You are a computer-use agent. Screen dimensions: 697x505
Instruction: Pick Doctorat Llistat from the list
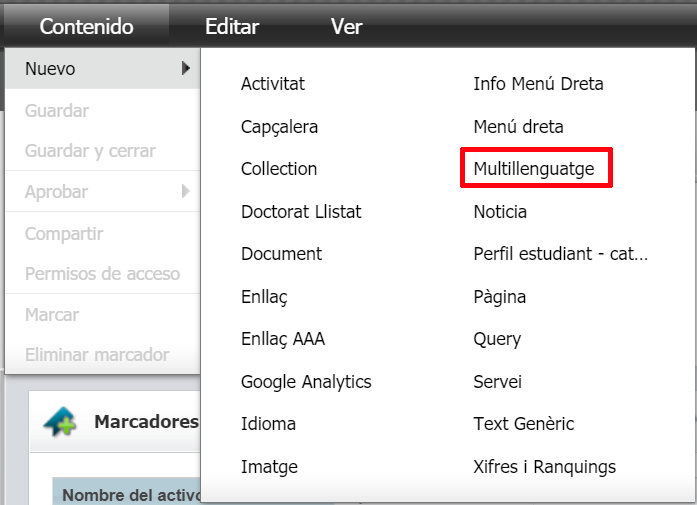click(301, 212)
